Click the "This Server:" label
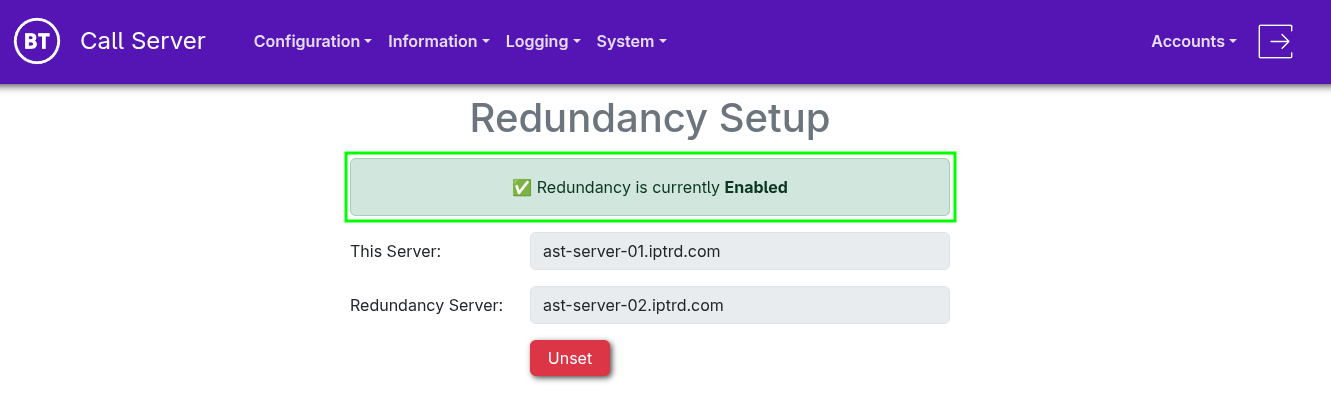1331x414 pixels. tap(396, 251)
